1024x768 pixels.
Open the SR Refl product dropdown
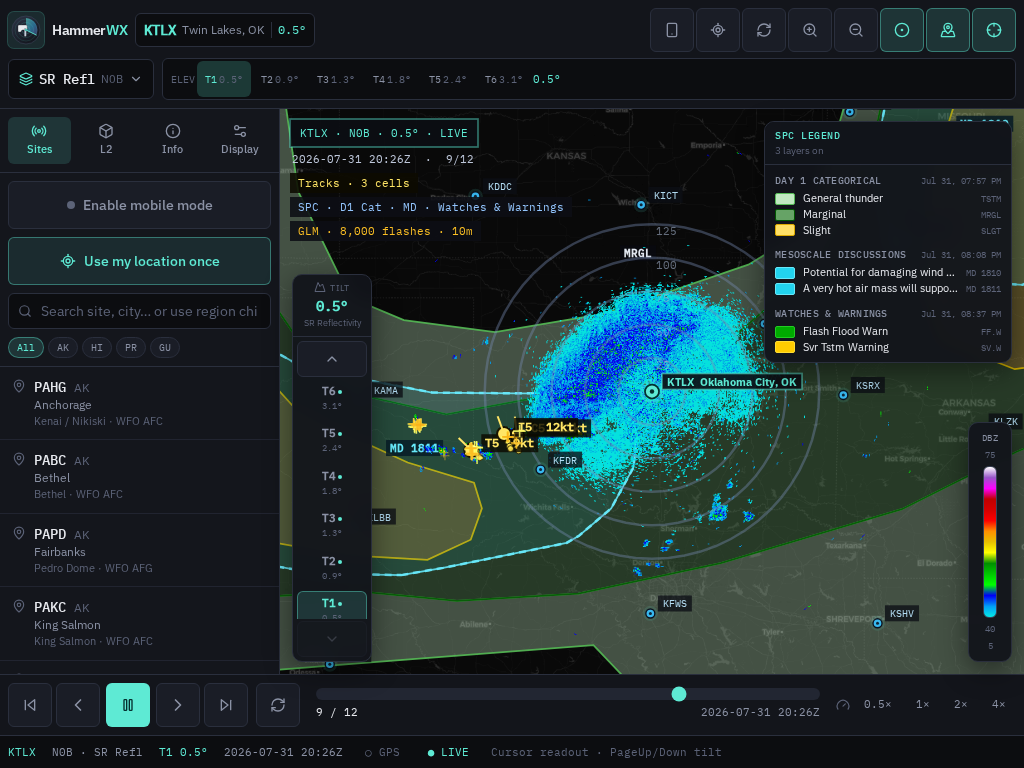81,79
